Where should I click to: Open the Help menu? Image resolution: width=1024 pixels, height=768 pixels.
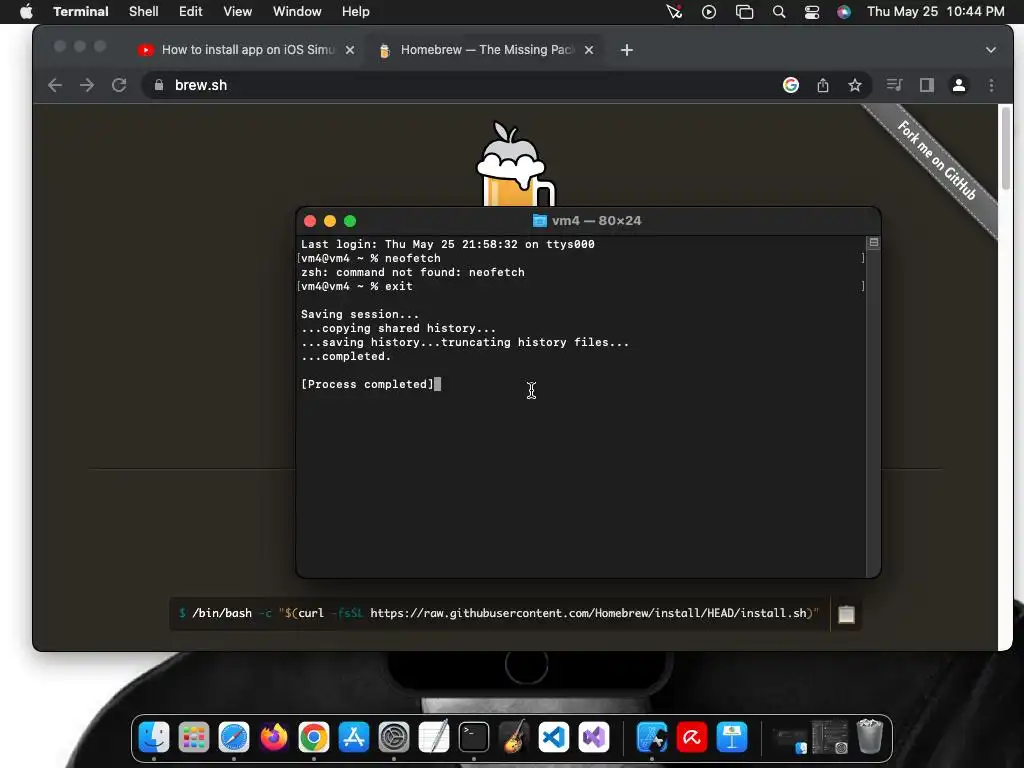[x=356, y=12]
